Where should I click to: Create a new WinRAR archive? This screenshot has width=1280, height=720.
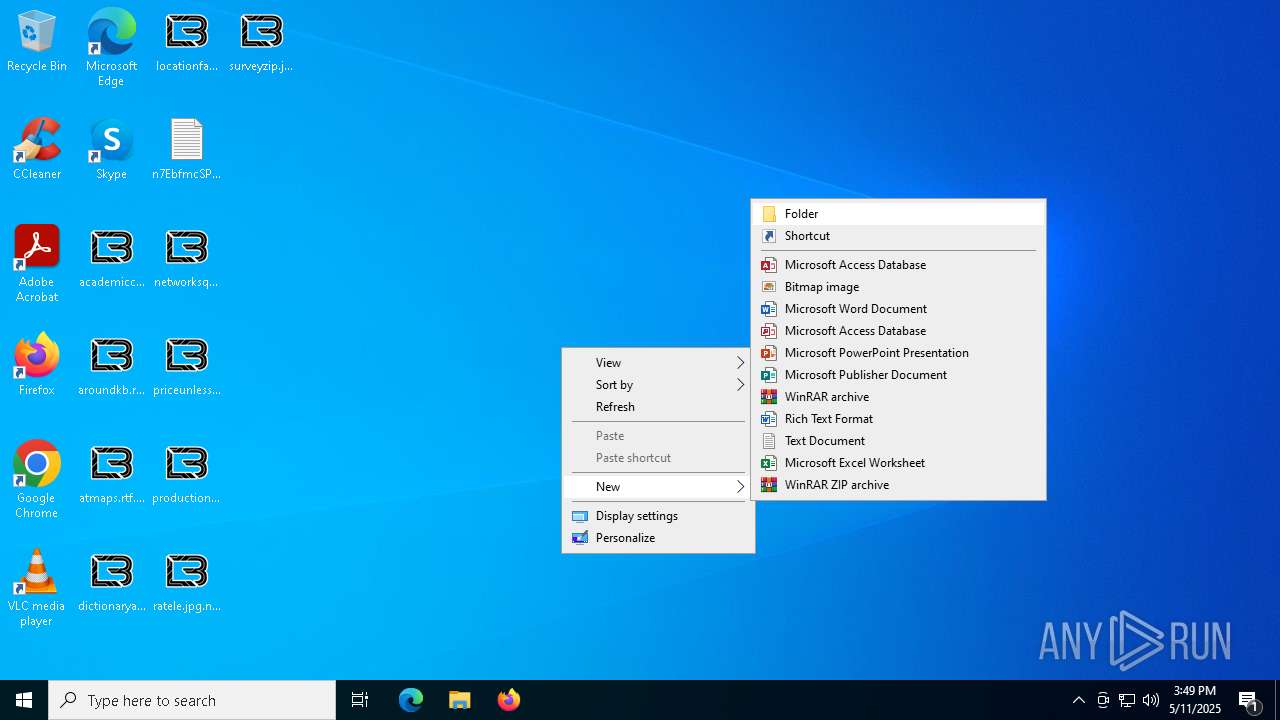click(898, 397)
